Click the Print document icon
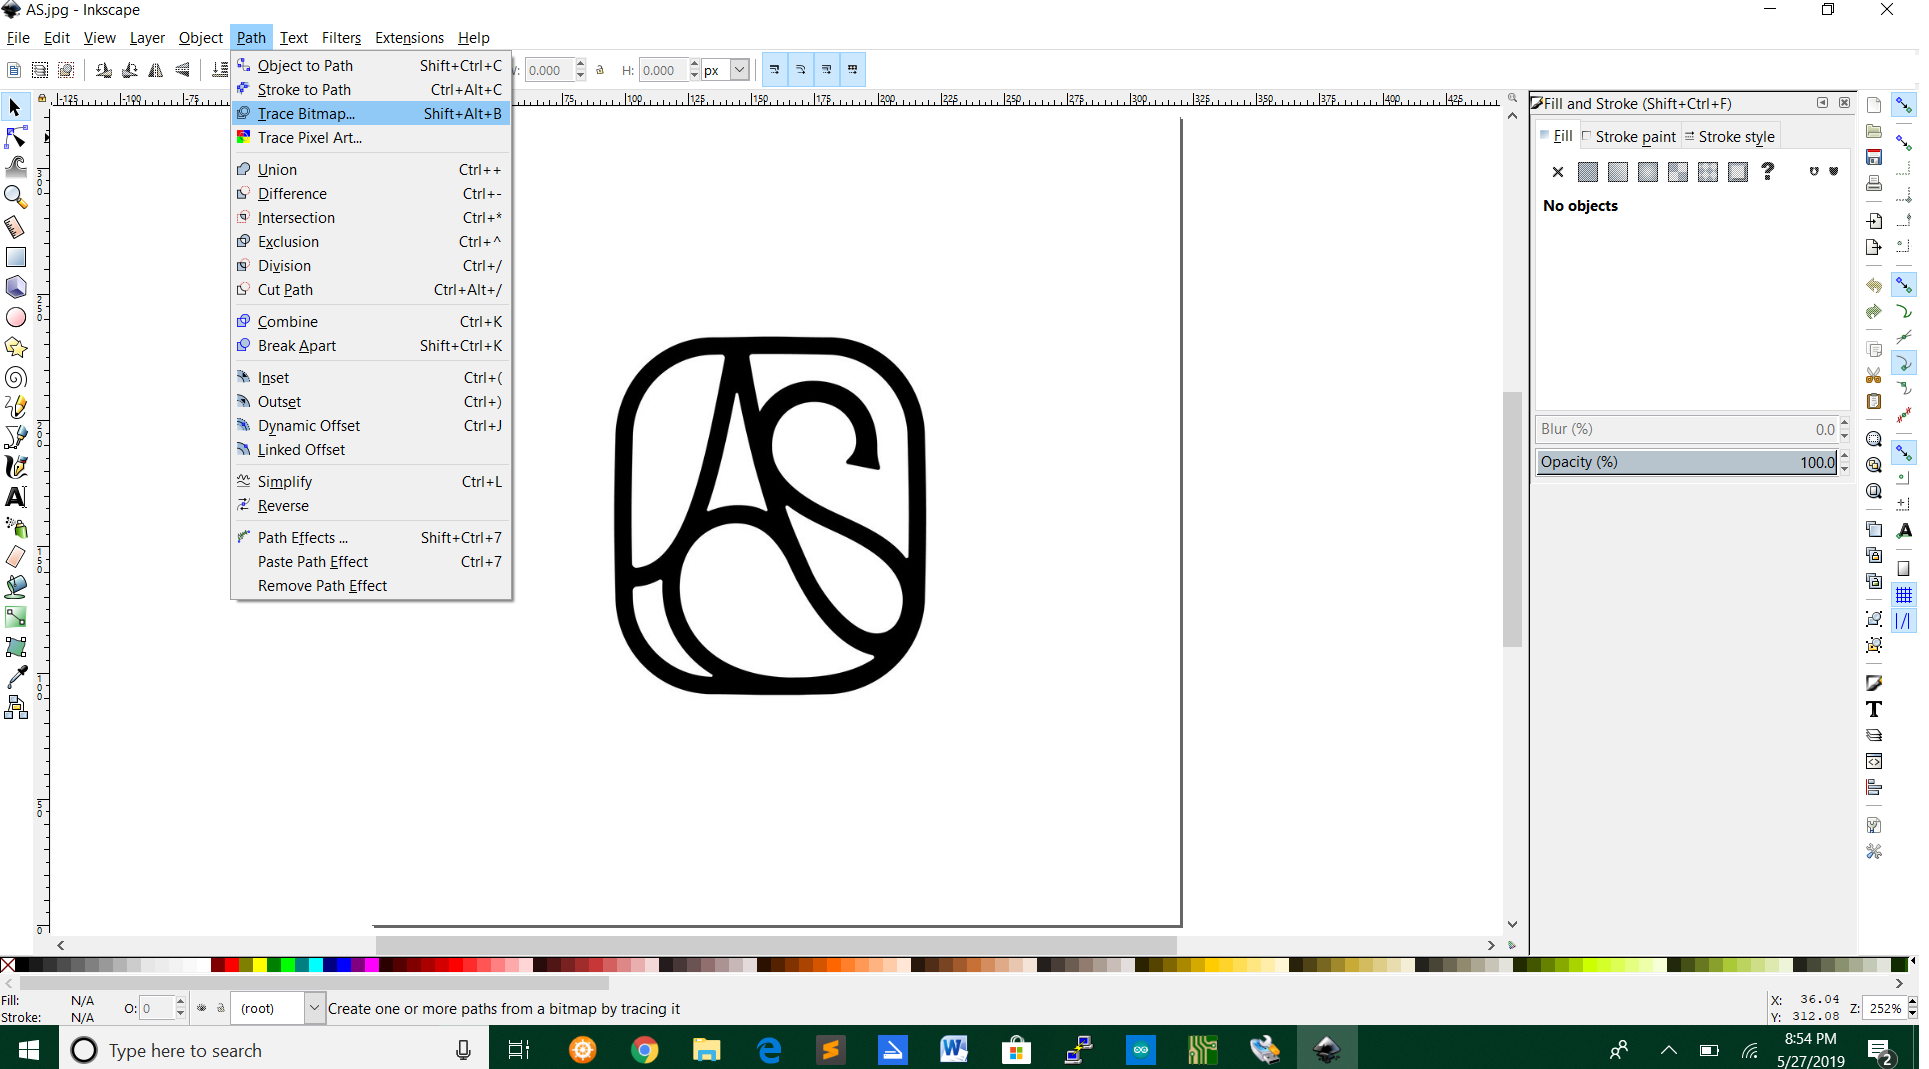Viewport: 1929px width, 1069px height. coord(1874,183)
